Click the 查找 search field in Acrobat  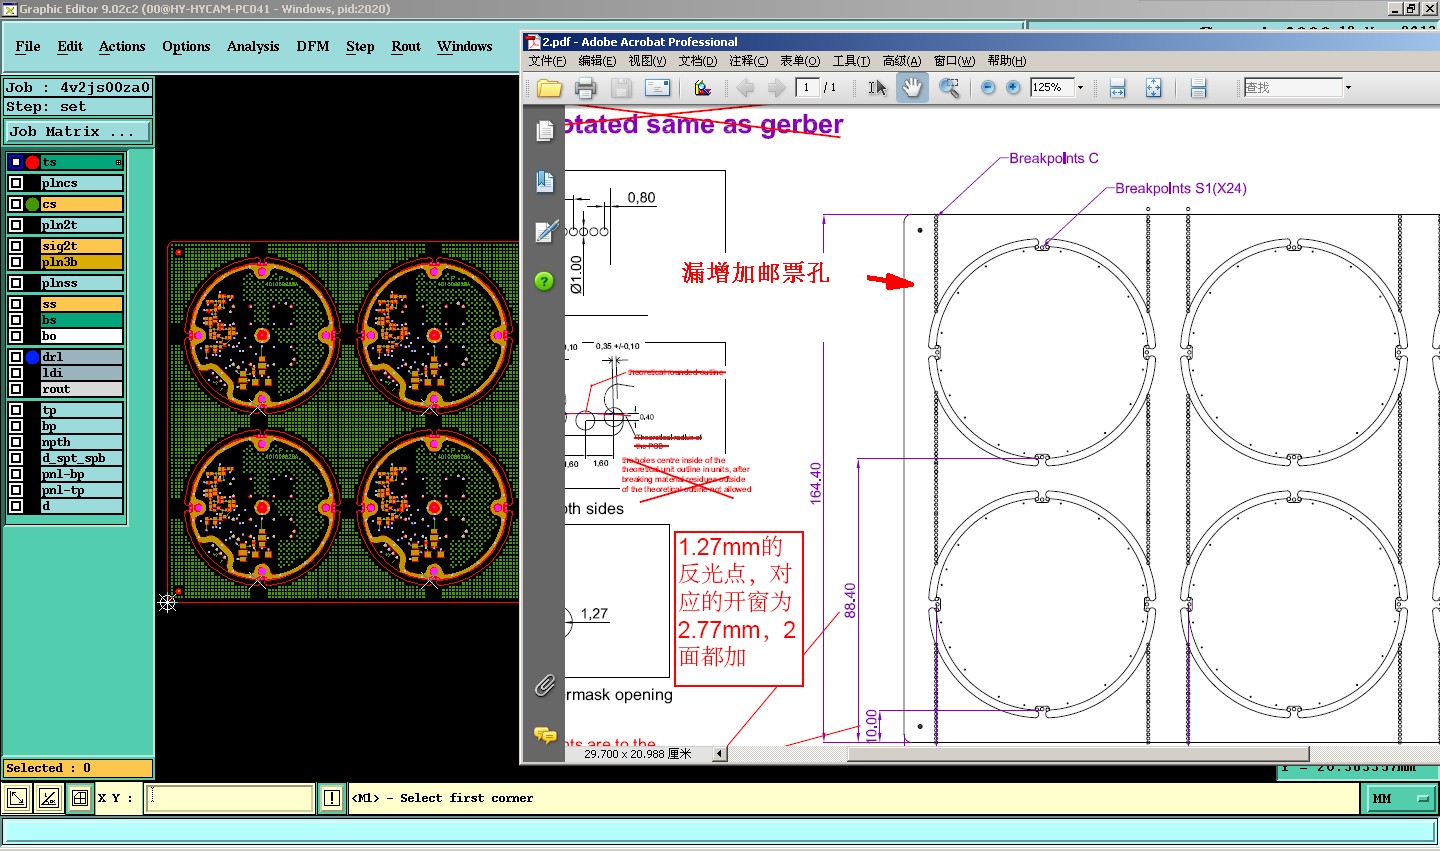pos(1293,88)
